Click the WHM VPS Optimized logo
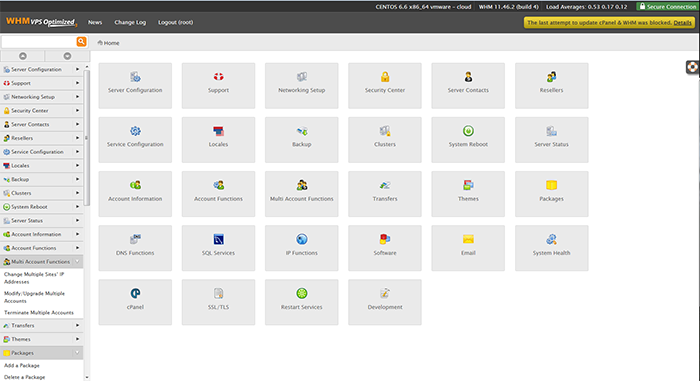700x381 pixels. click(41, 22)
